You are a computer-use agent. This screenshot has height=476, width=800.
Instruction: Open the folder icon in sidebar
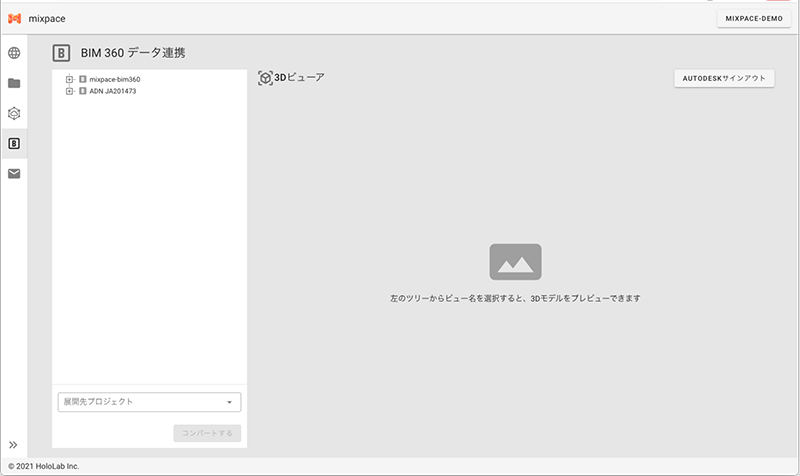14,83
